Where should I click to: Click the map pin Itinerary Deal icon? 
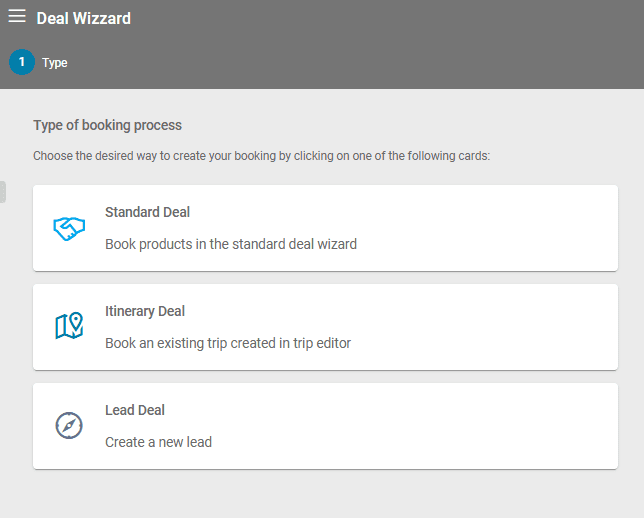(69, 326)
